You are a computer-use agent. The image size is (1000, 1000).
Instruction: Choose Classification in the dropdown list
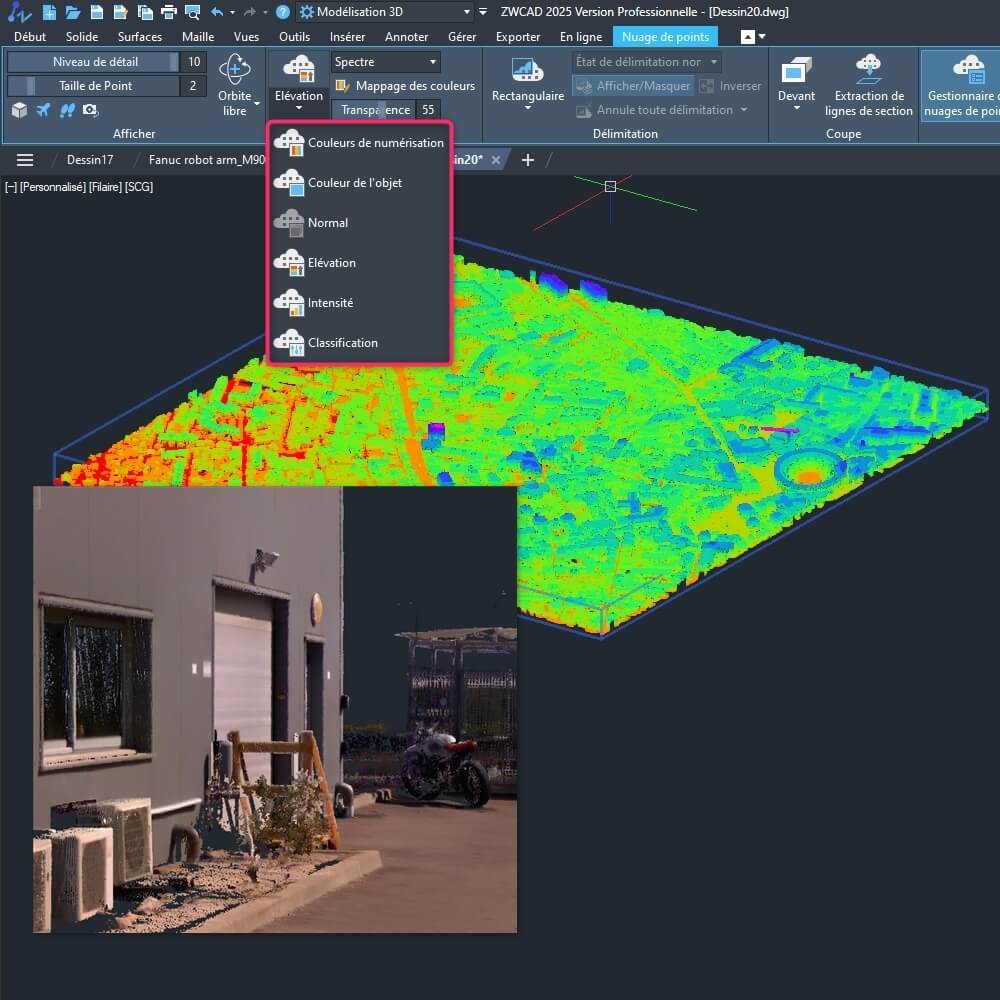click(x=342, y=343)
